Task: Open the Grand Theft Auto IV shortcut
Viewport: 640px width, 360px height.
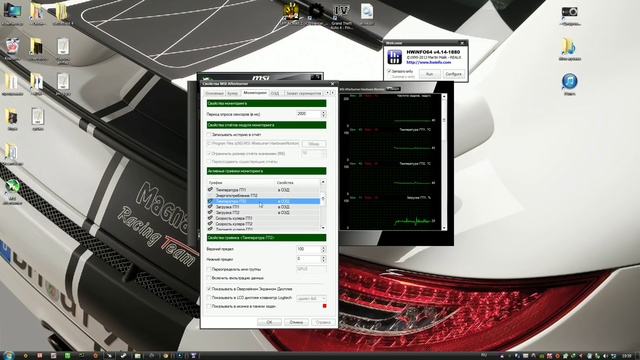Action: [341, 16]
